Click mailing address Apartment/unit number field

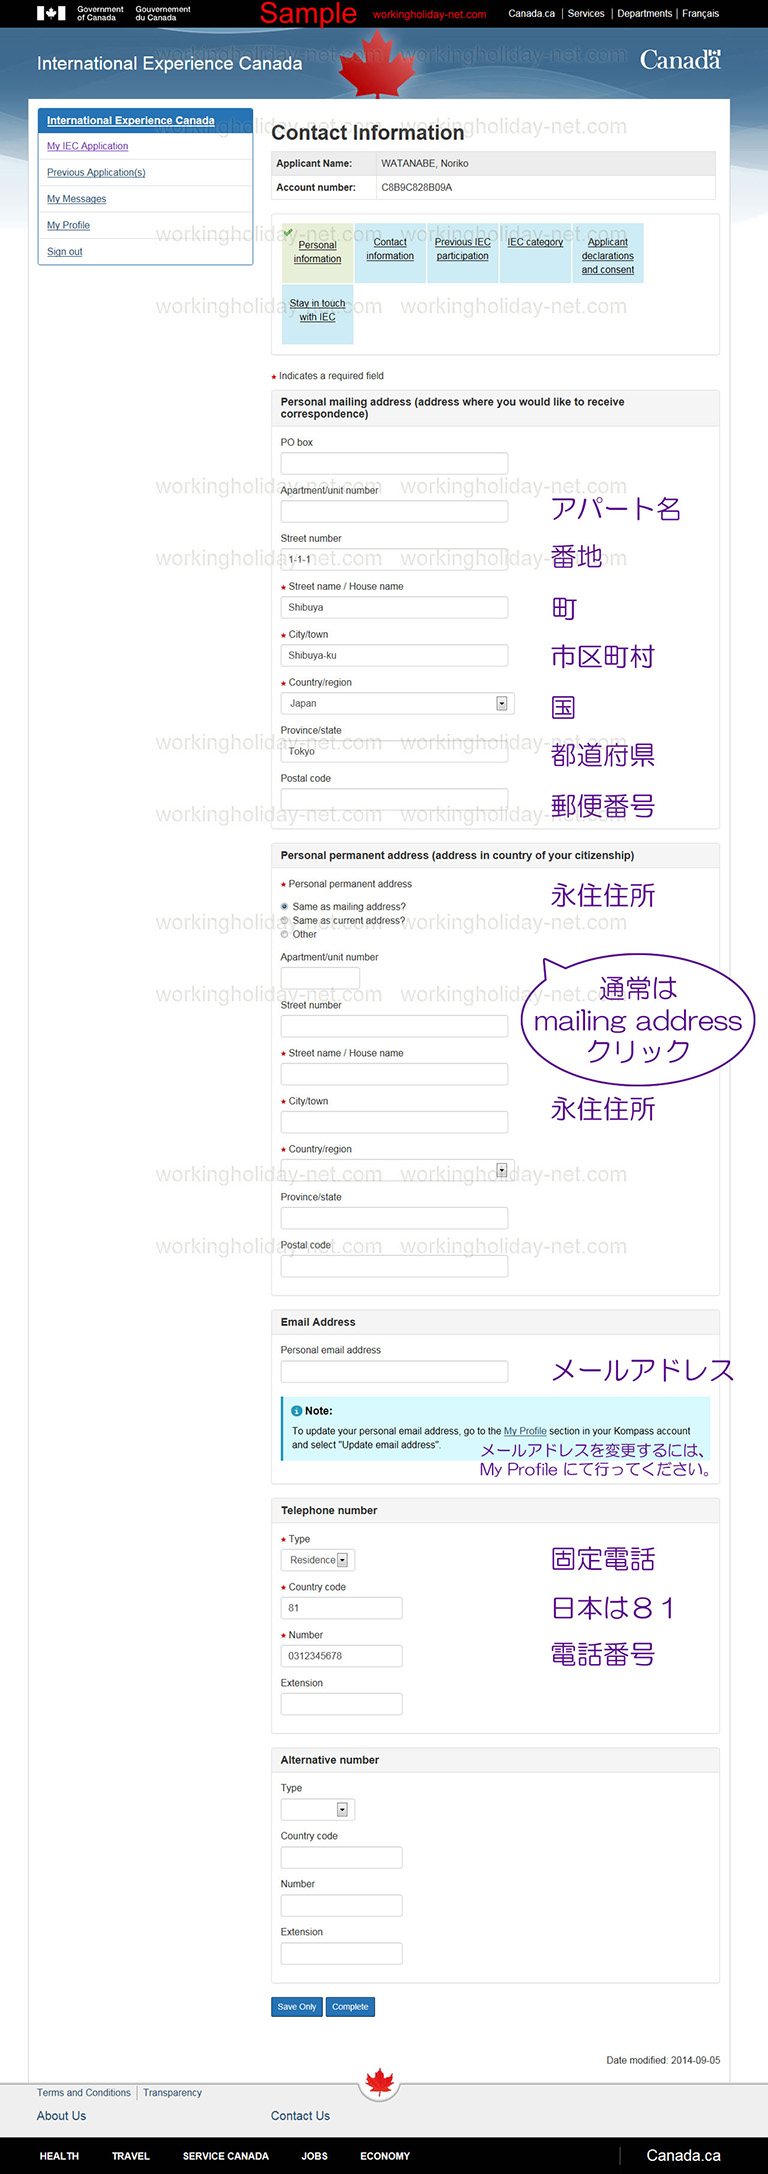coord(394,511)
